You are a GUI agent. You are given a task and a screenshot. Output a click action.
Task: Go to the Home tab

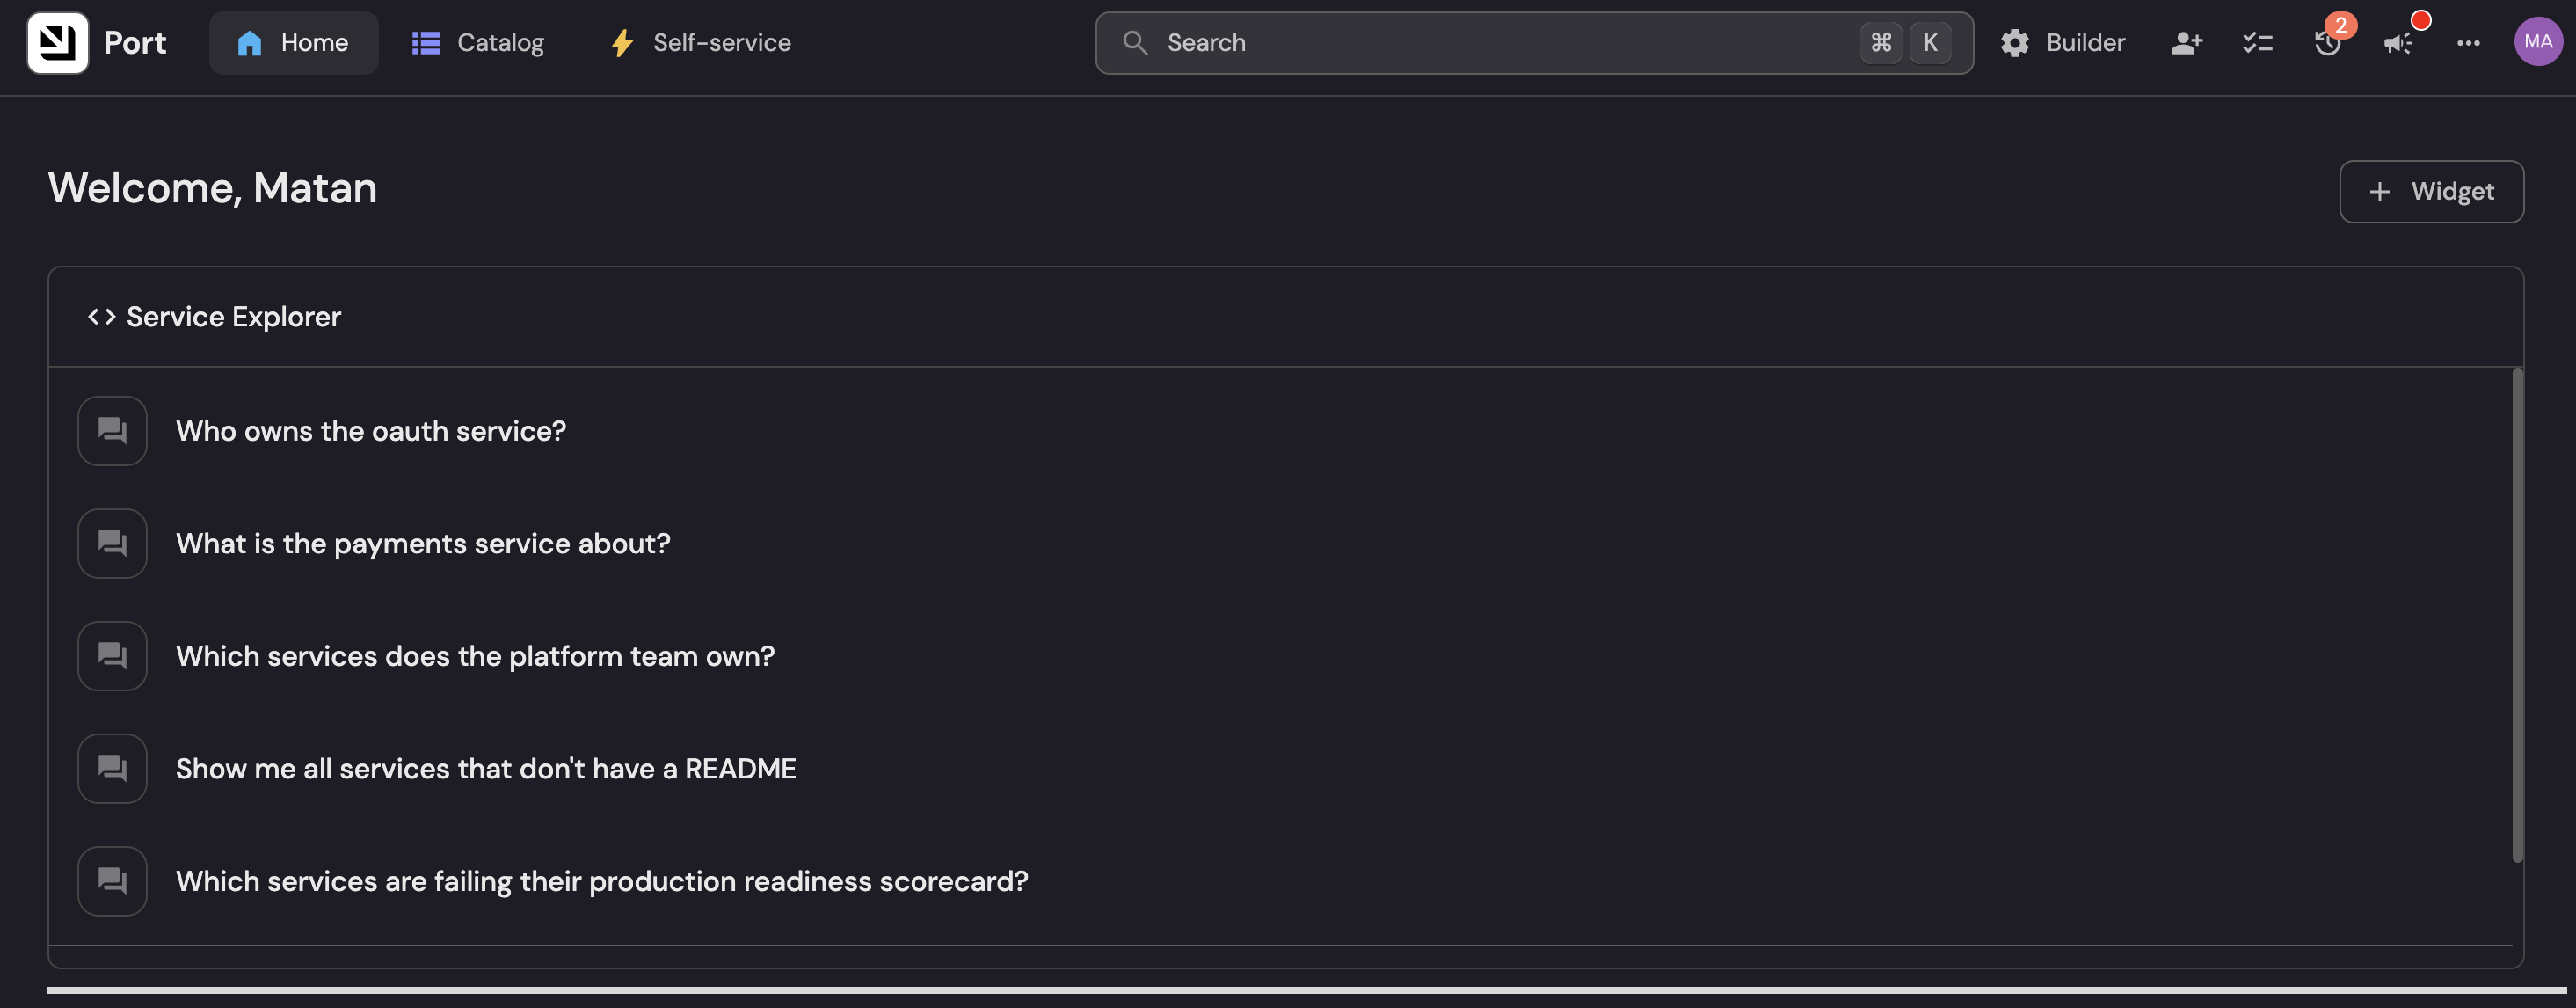pos(293,43)
